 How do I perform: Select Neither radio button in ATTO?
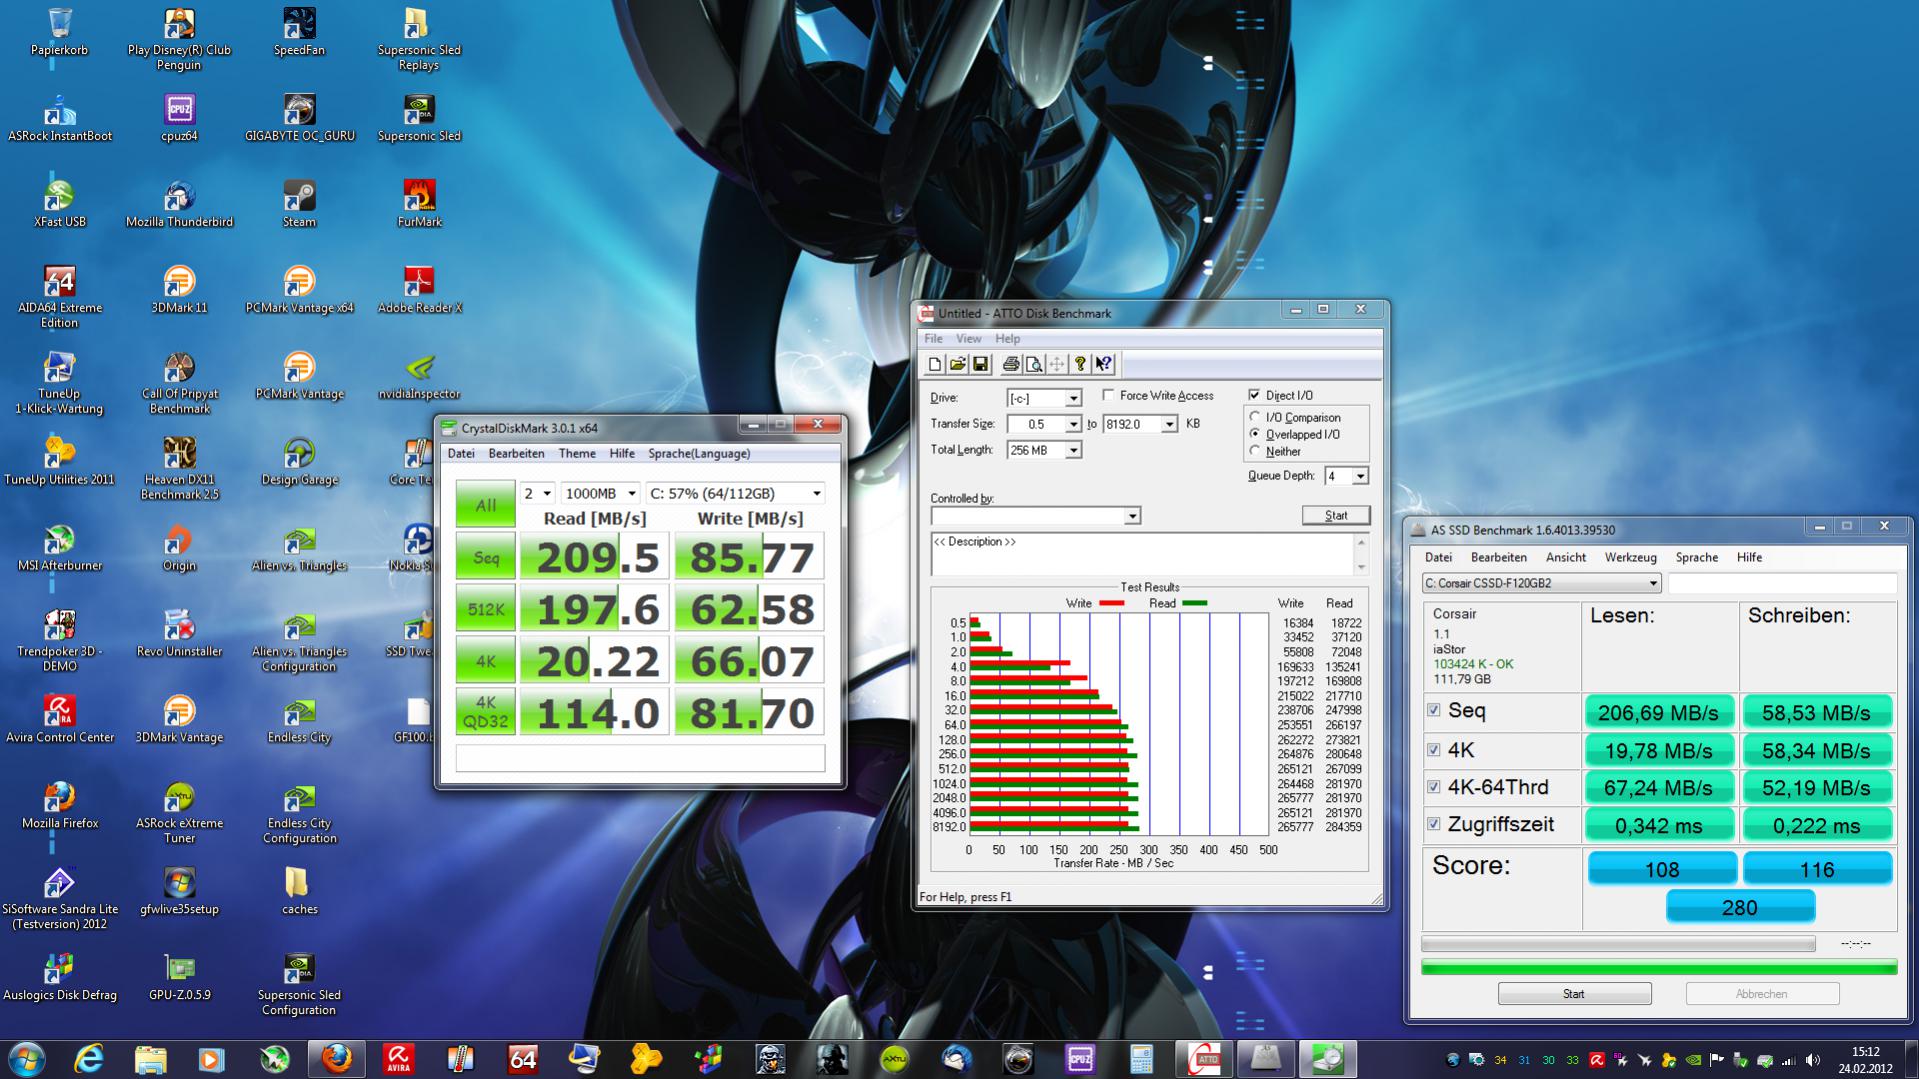pos(1255,451)
